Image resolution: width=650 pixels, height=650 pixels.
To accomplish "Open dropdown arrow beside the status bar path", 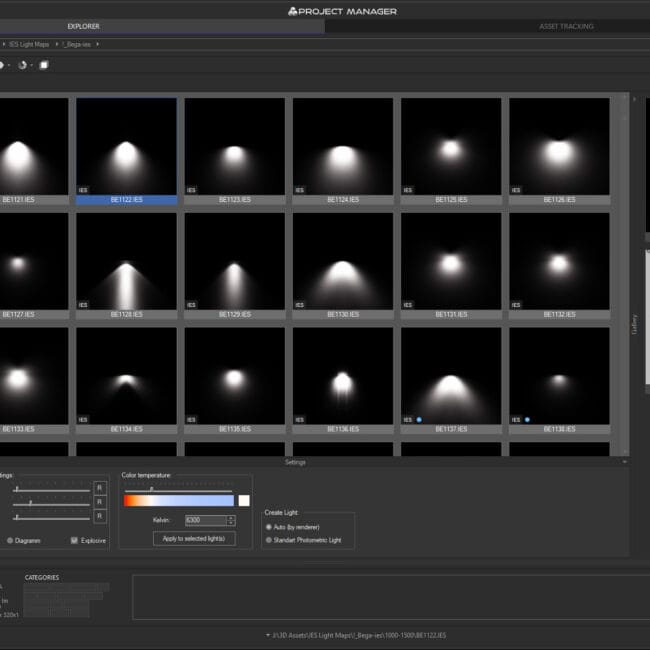I will point(268,635).
